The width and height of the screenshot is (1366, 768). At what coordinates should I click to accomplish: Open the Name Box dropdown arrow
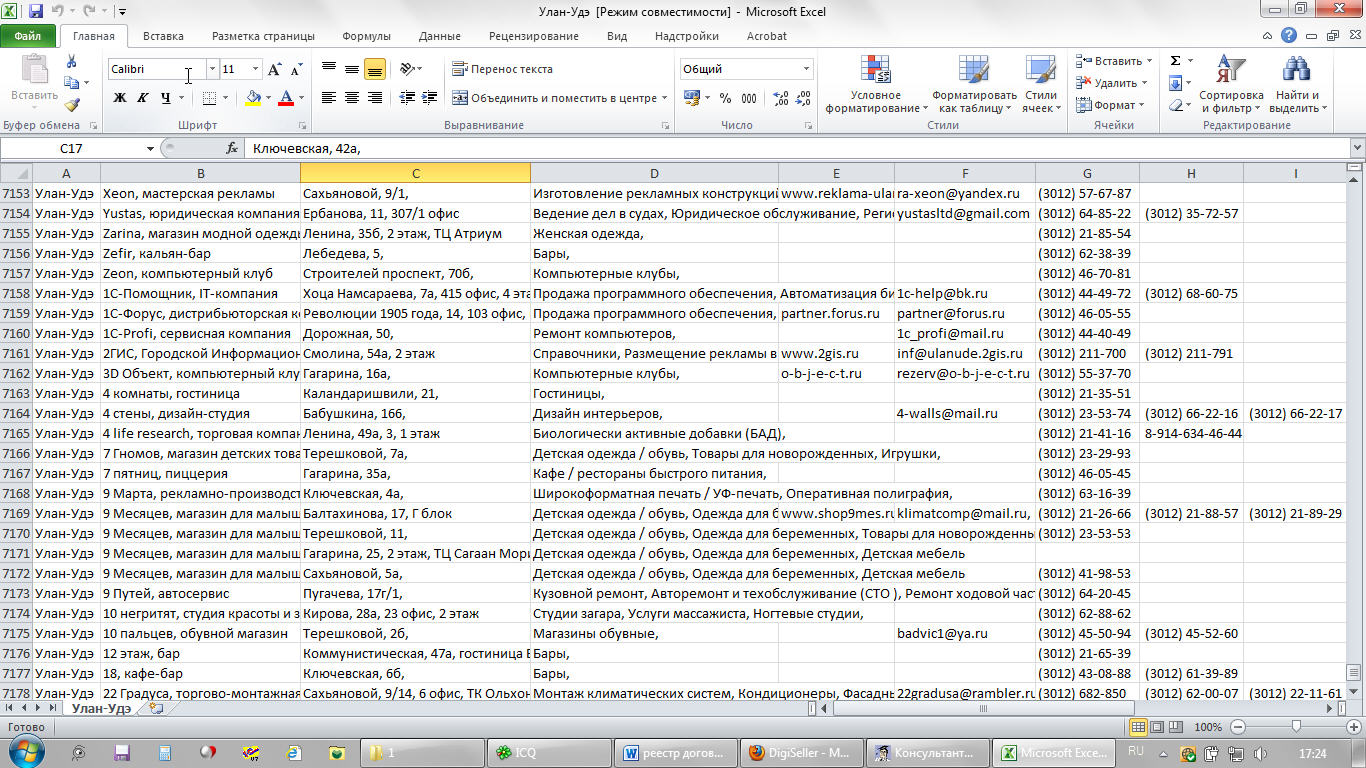coord(150,148)
